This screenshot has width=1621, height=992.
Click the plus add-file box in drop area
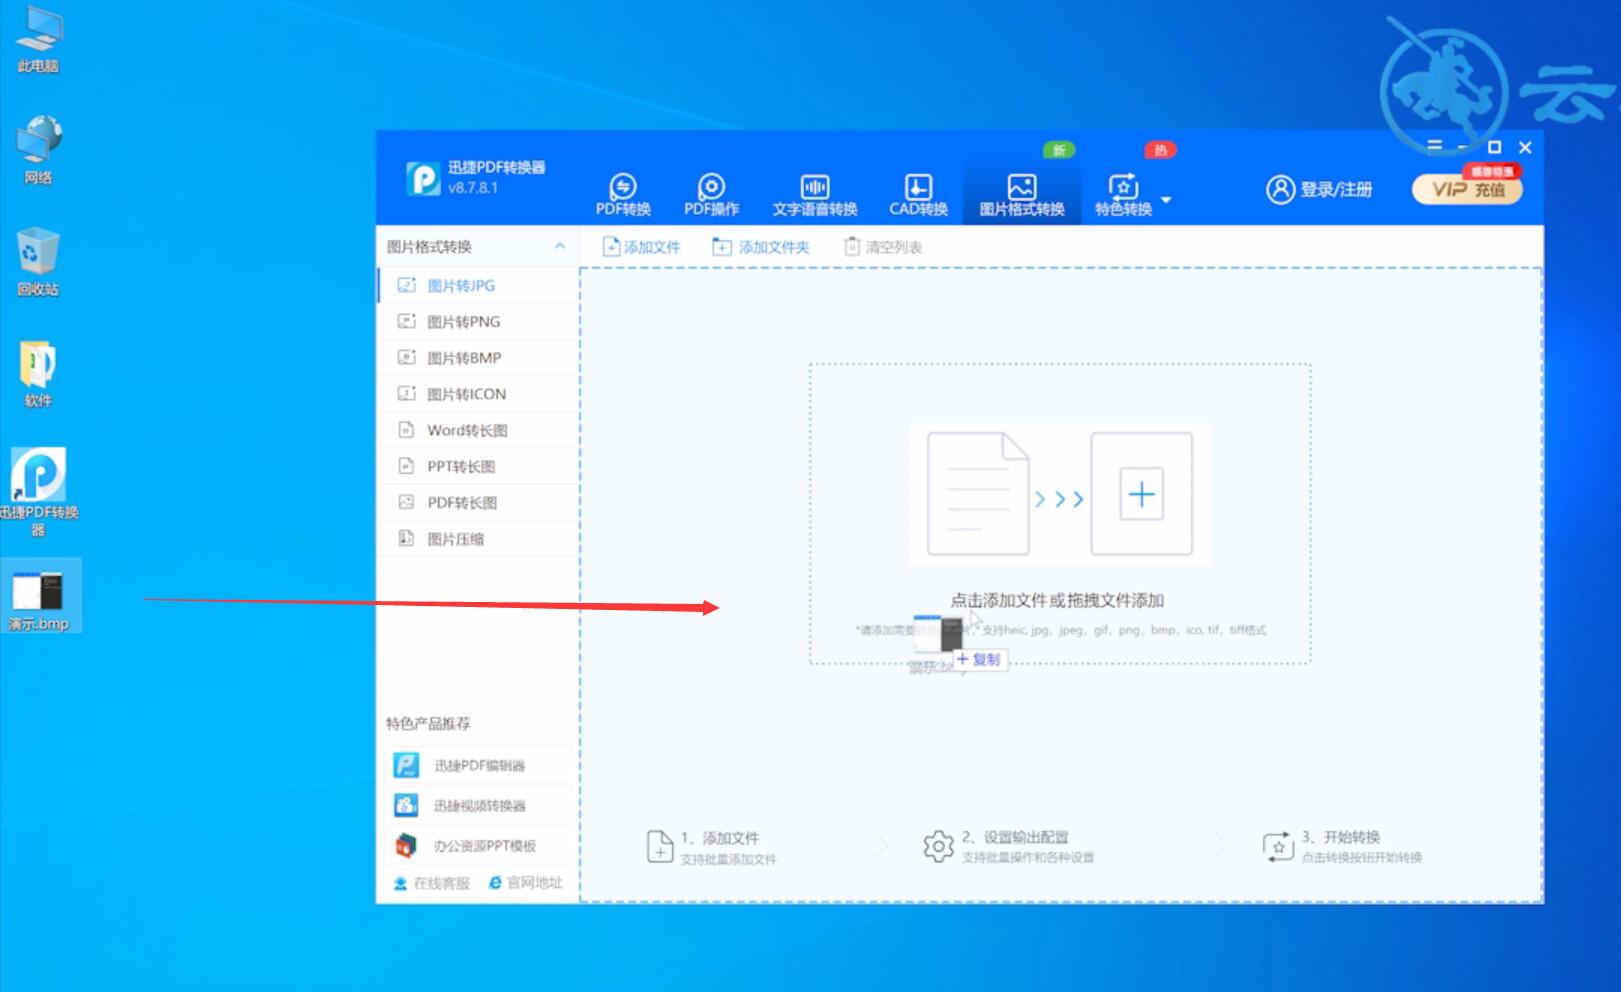tap(1141, 494)
